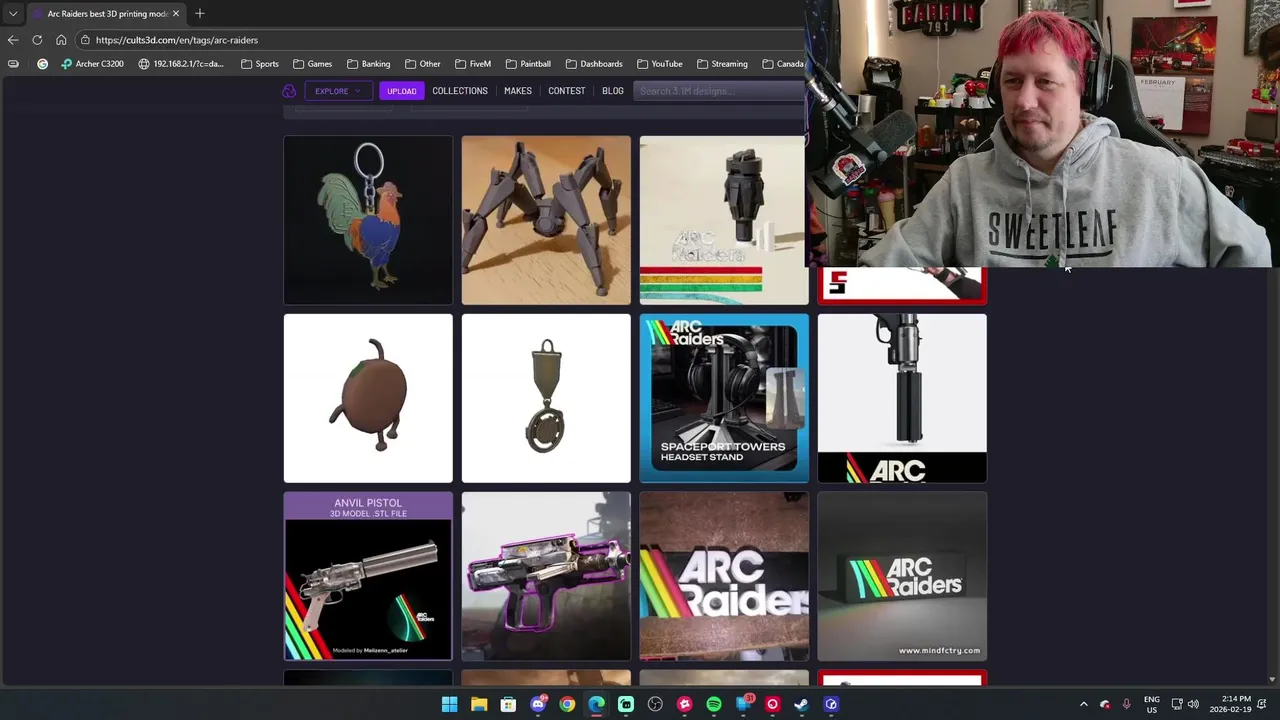
Task: Expand the Games bookmark folder
Action: tap(312, 64)
